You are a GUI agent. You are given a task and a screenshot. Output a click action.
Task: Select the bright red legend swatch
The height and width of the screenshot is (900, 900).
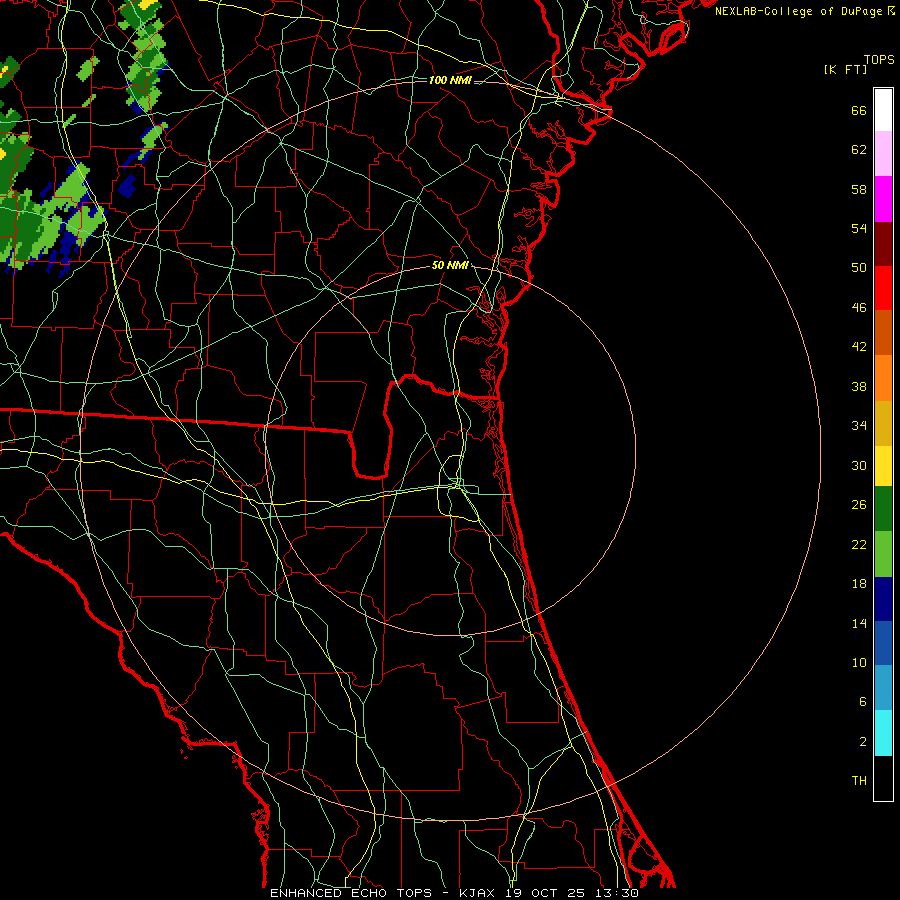(883, 288)
